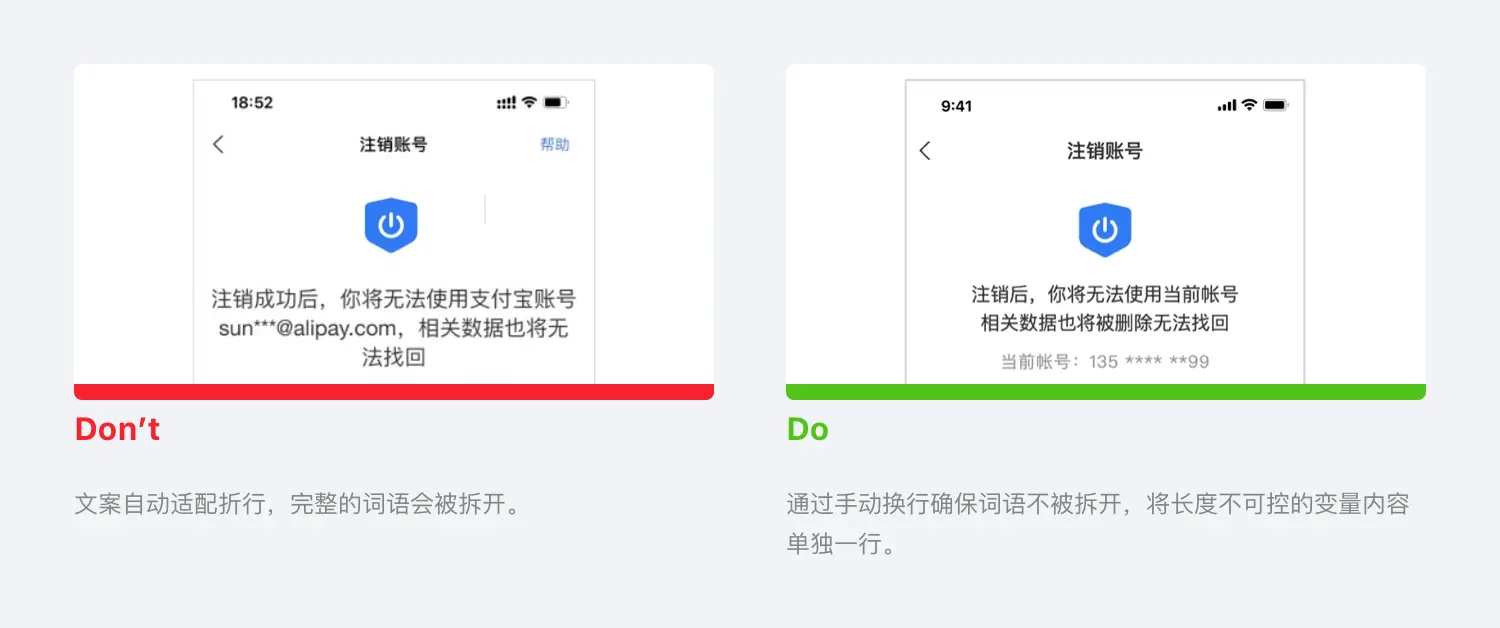Click the cellular signal icon beside 18:52

coord(506,102)
